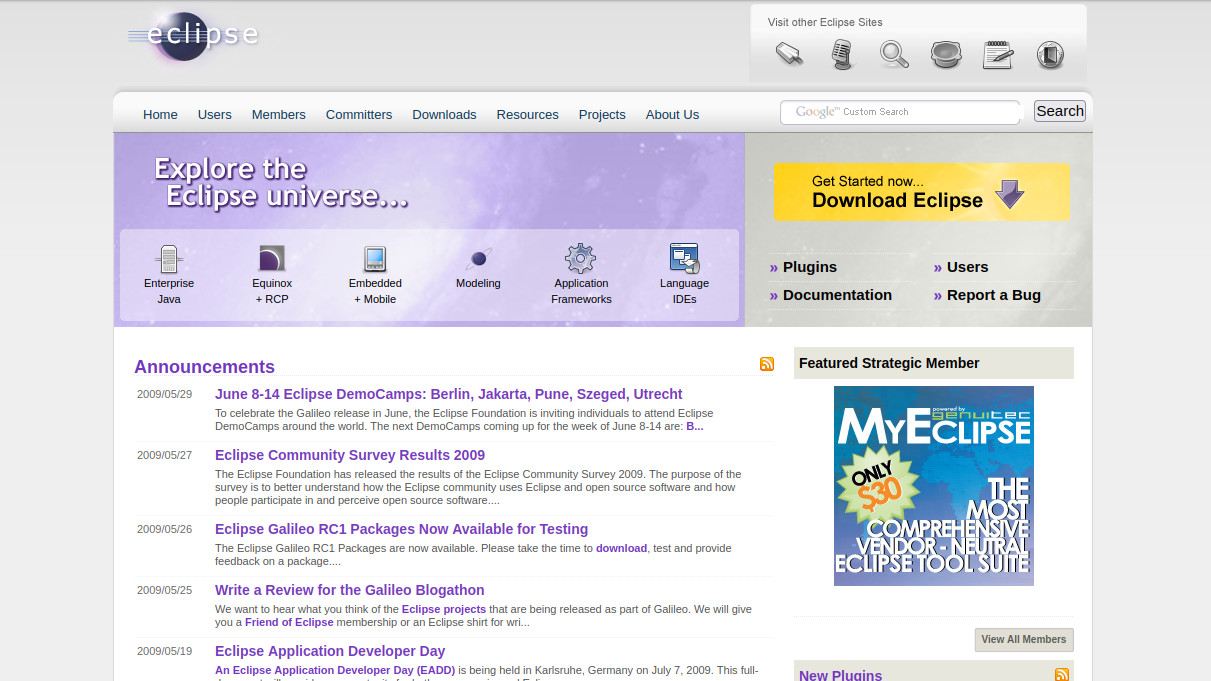Click the MyEclipse advertisement banner
This screenshot has height=681, width=1211.
click(934, 486)
